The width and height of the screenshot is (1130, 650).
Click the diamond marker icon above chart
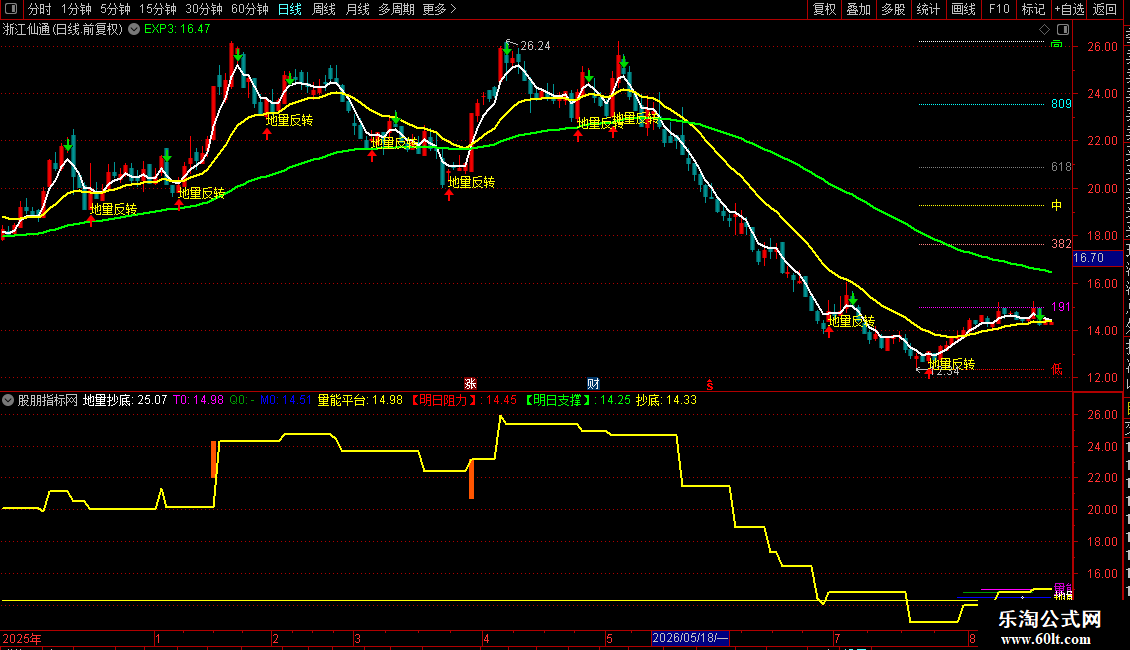(1044, 30)
